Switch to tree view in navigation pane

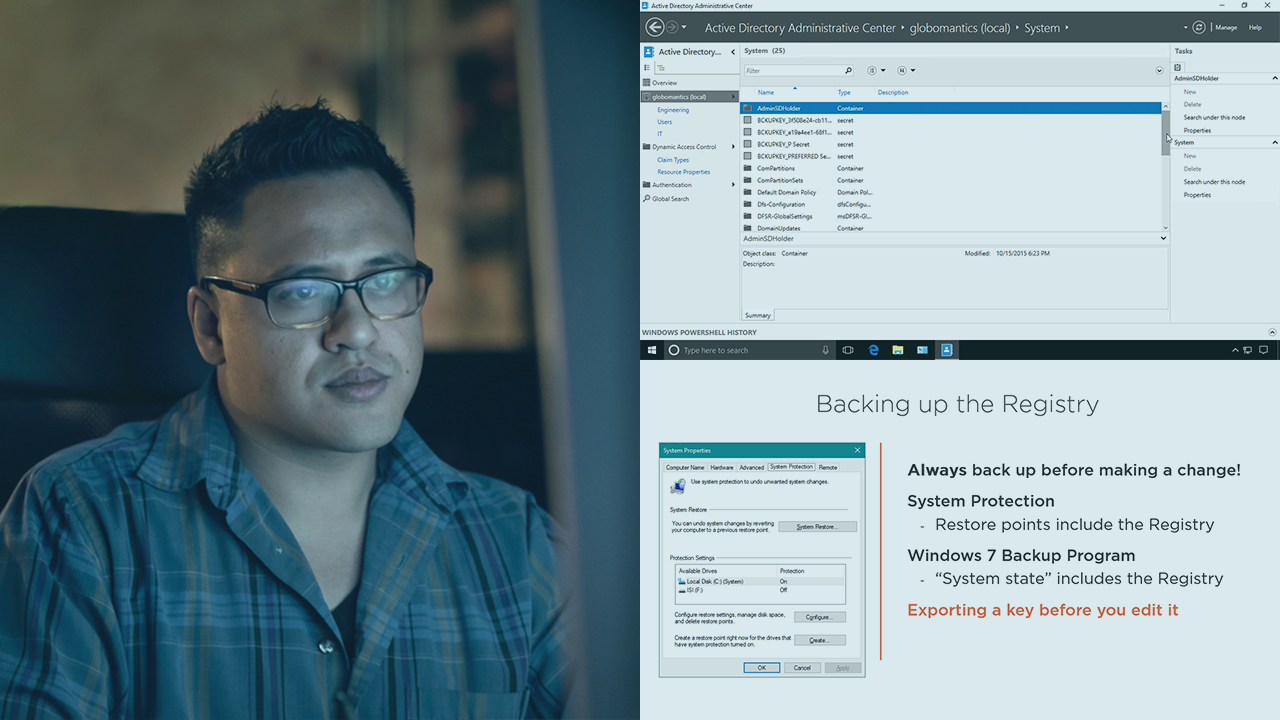(x=661, y=68)
